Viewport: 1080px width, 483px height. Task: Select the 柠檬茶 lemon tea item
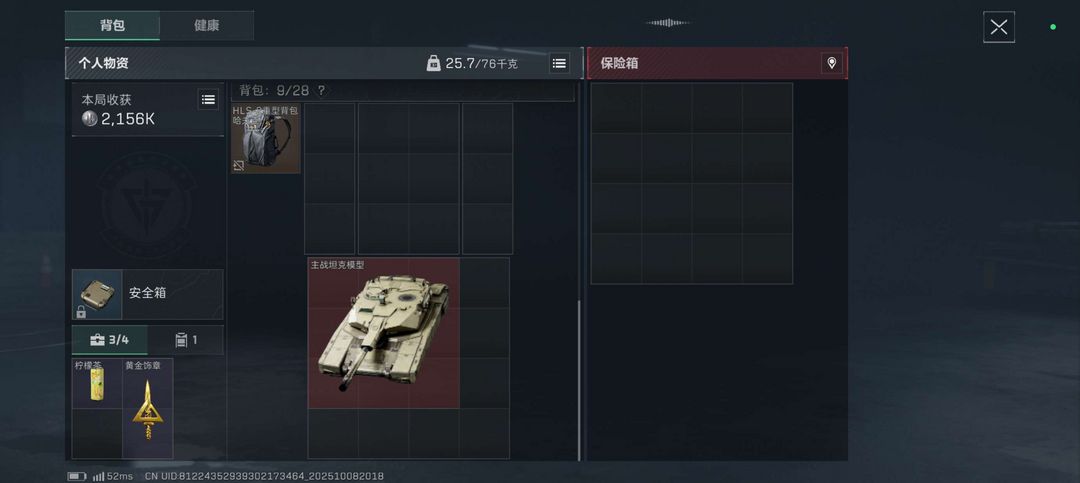pyautogui.click(x=97, y=383)
